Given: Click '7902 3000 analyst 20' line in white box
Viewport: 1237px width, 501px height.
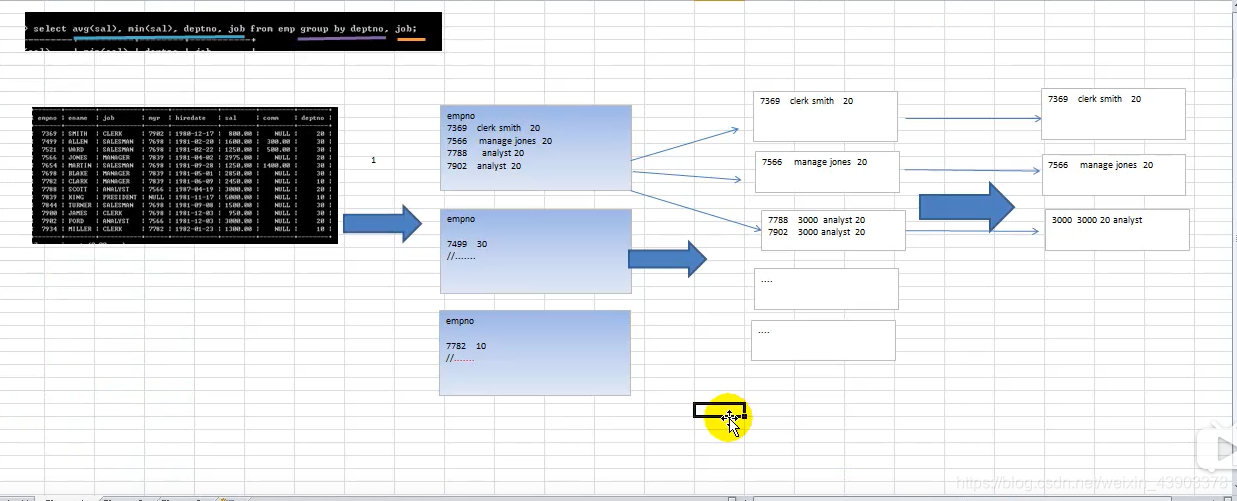Looking at the screenshot, I should 817,232.
